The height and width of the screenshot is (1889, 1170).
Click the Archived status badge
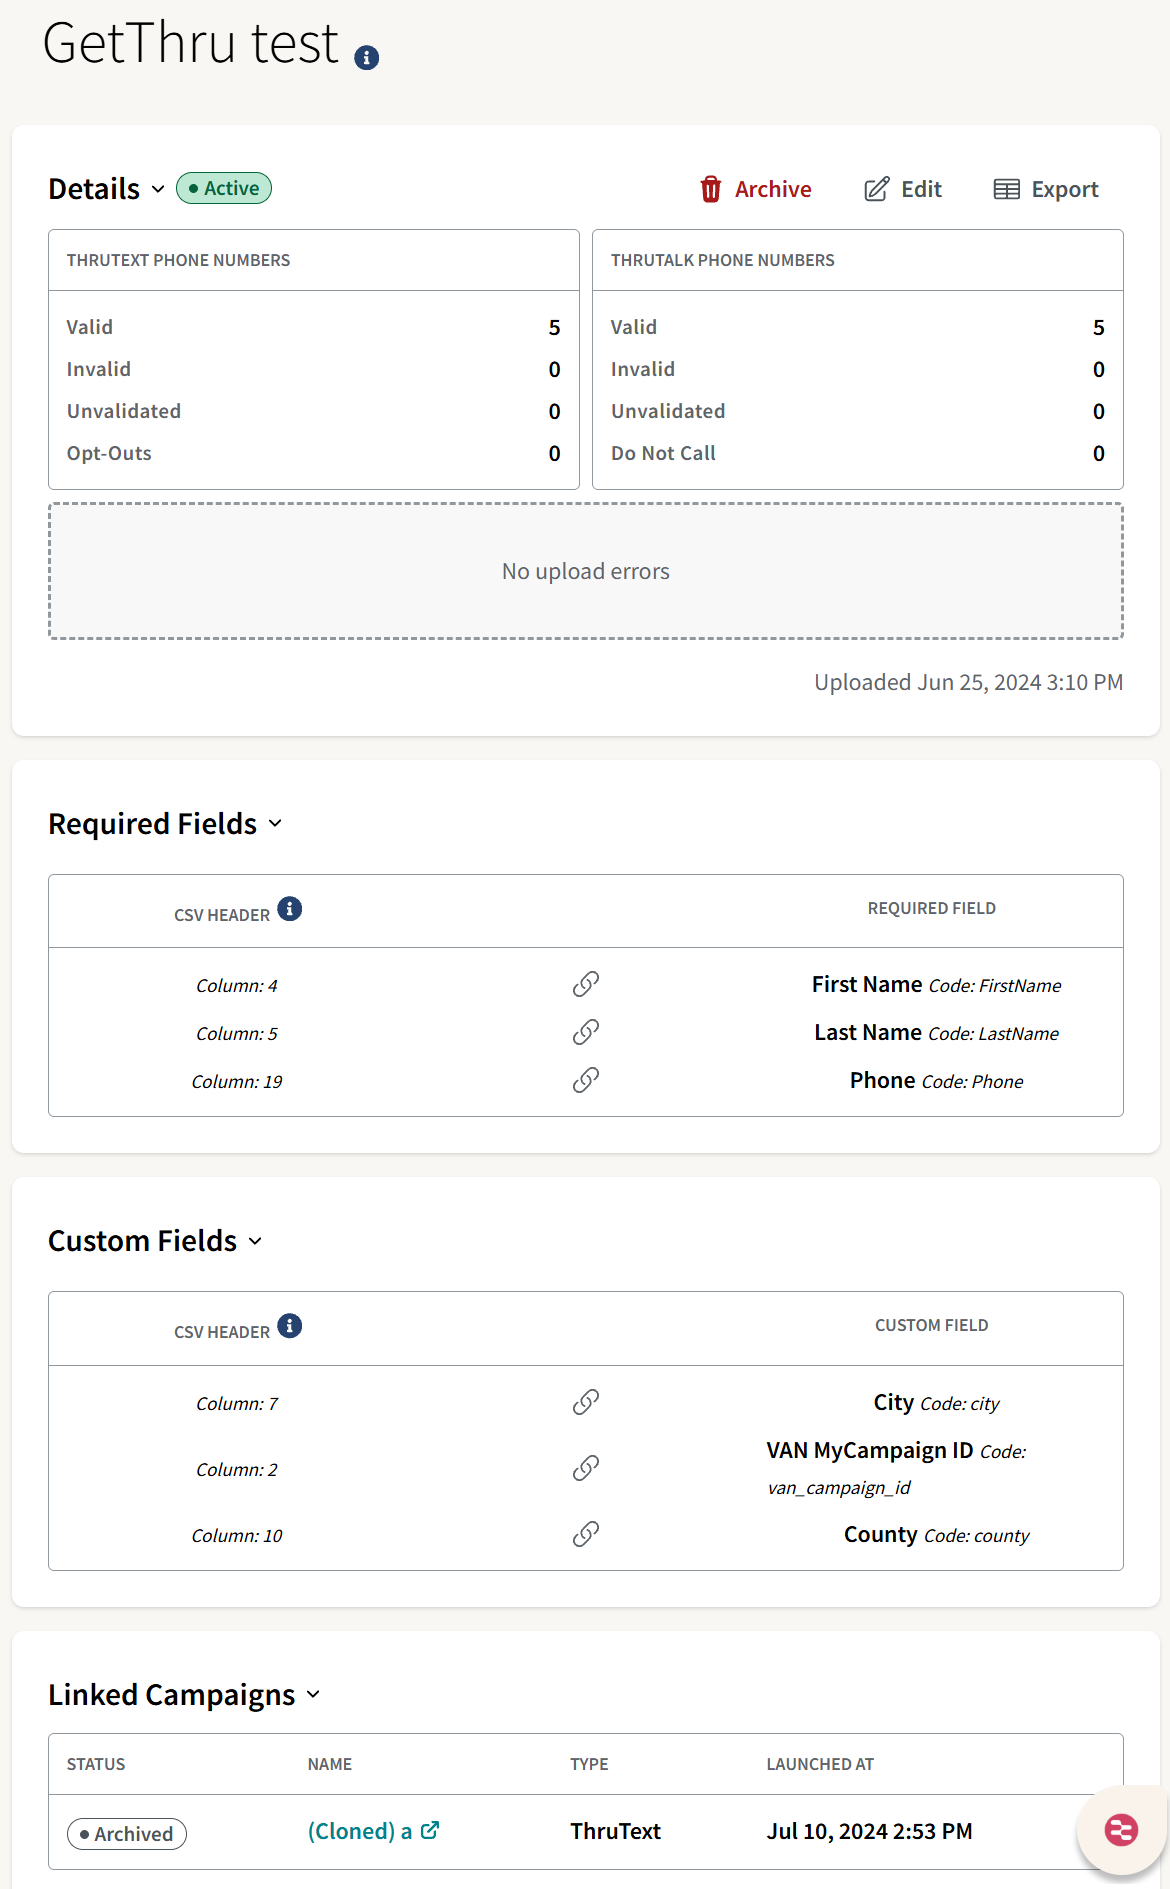[127, 1834]
